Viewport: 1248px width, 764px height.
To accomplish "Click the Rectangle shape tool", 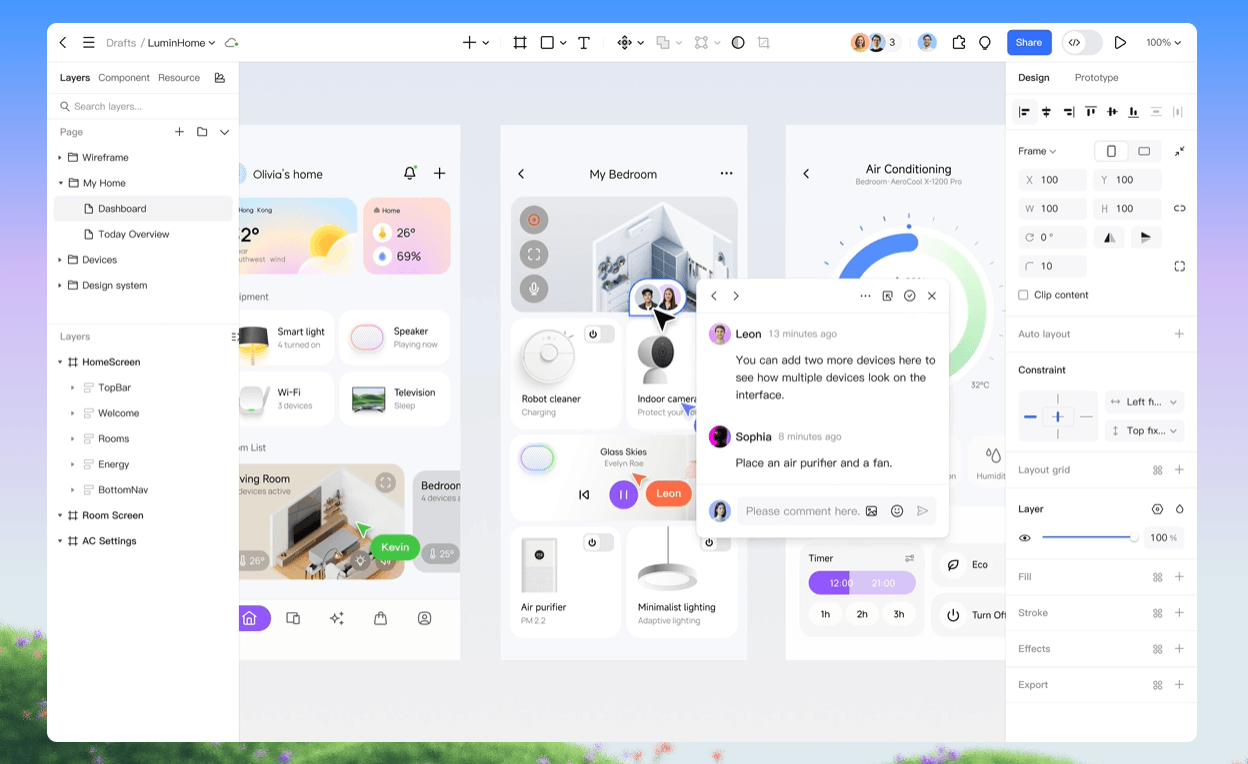I will (x=547, y=43).
